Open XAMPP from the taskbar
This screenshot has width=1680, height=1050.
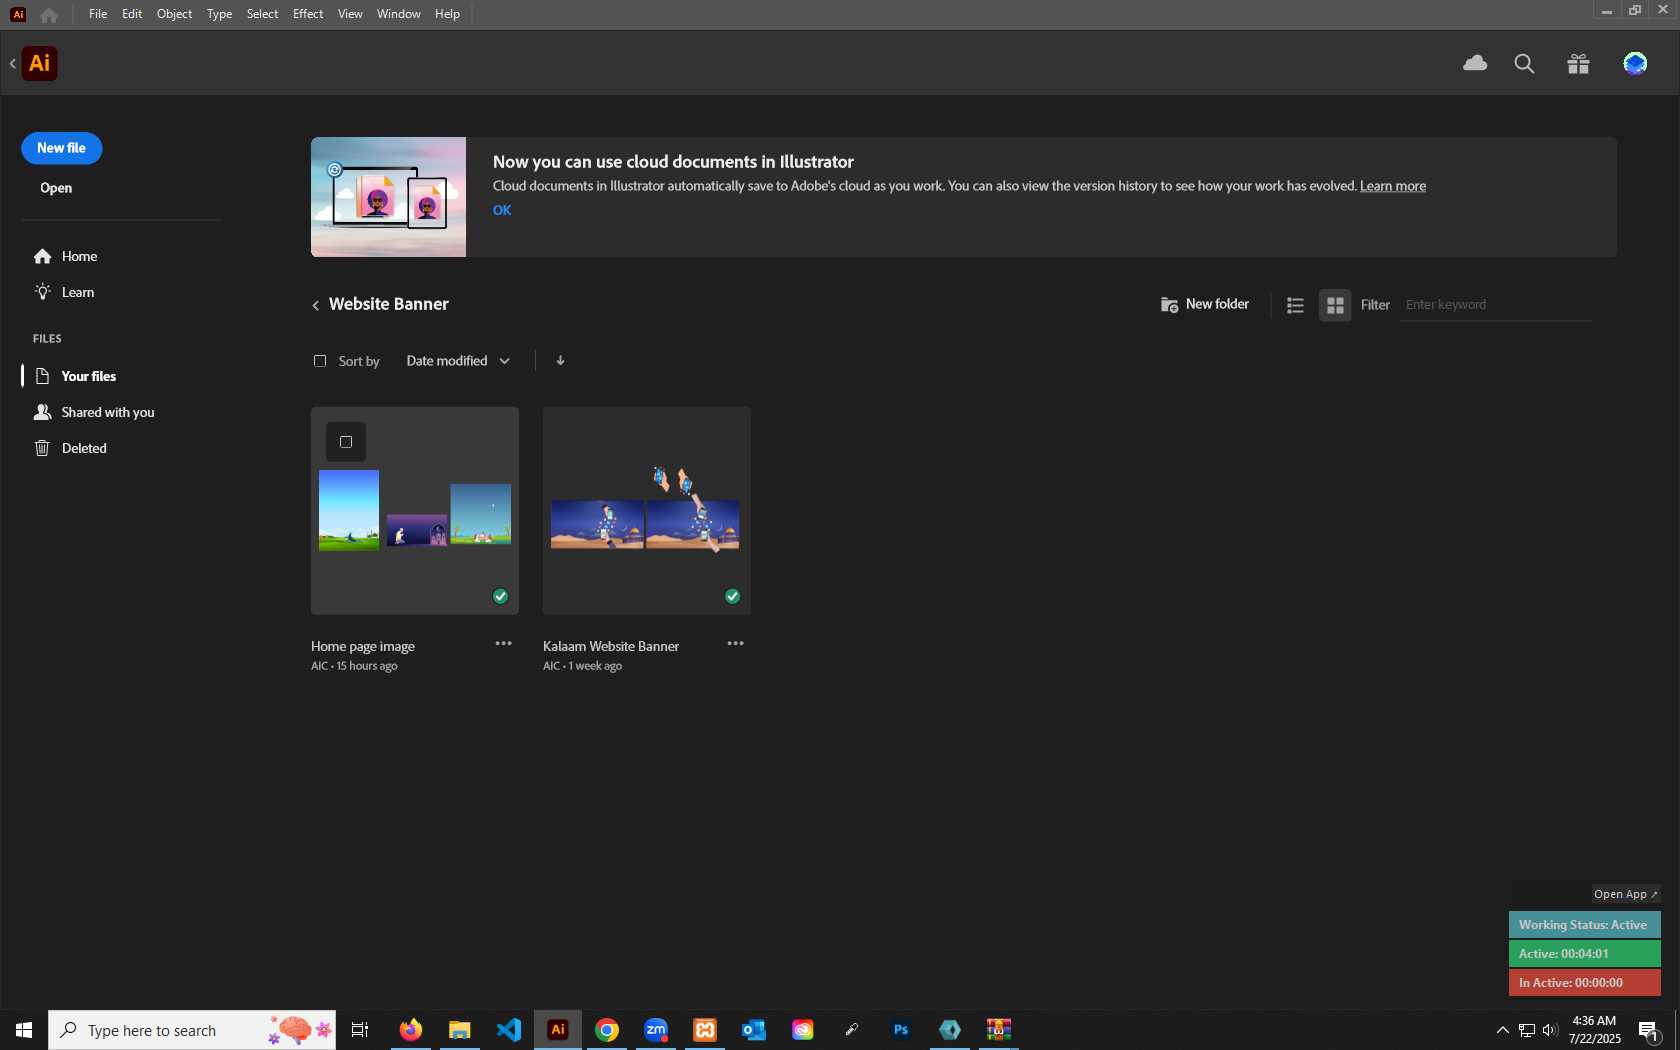705,1030
